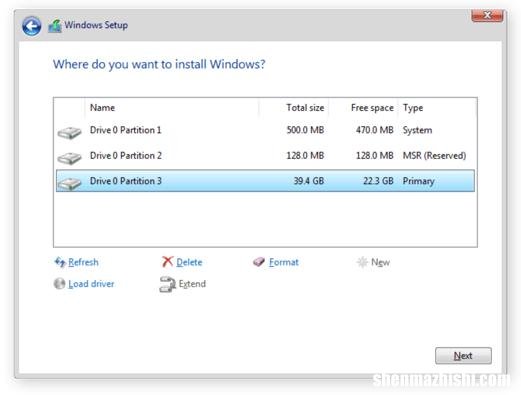Click the drive icon for Partition 2
Viewport: 521px width, 395px height.
69,158
